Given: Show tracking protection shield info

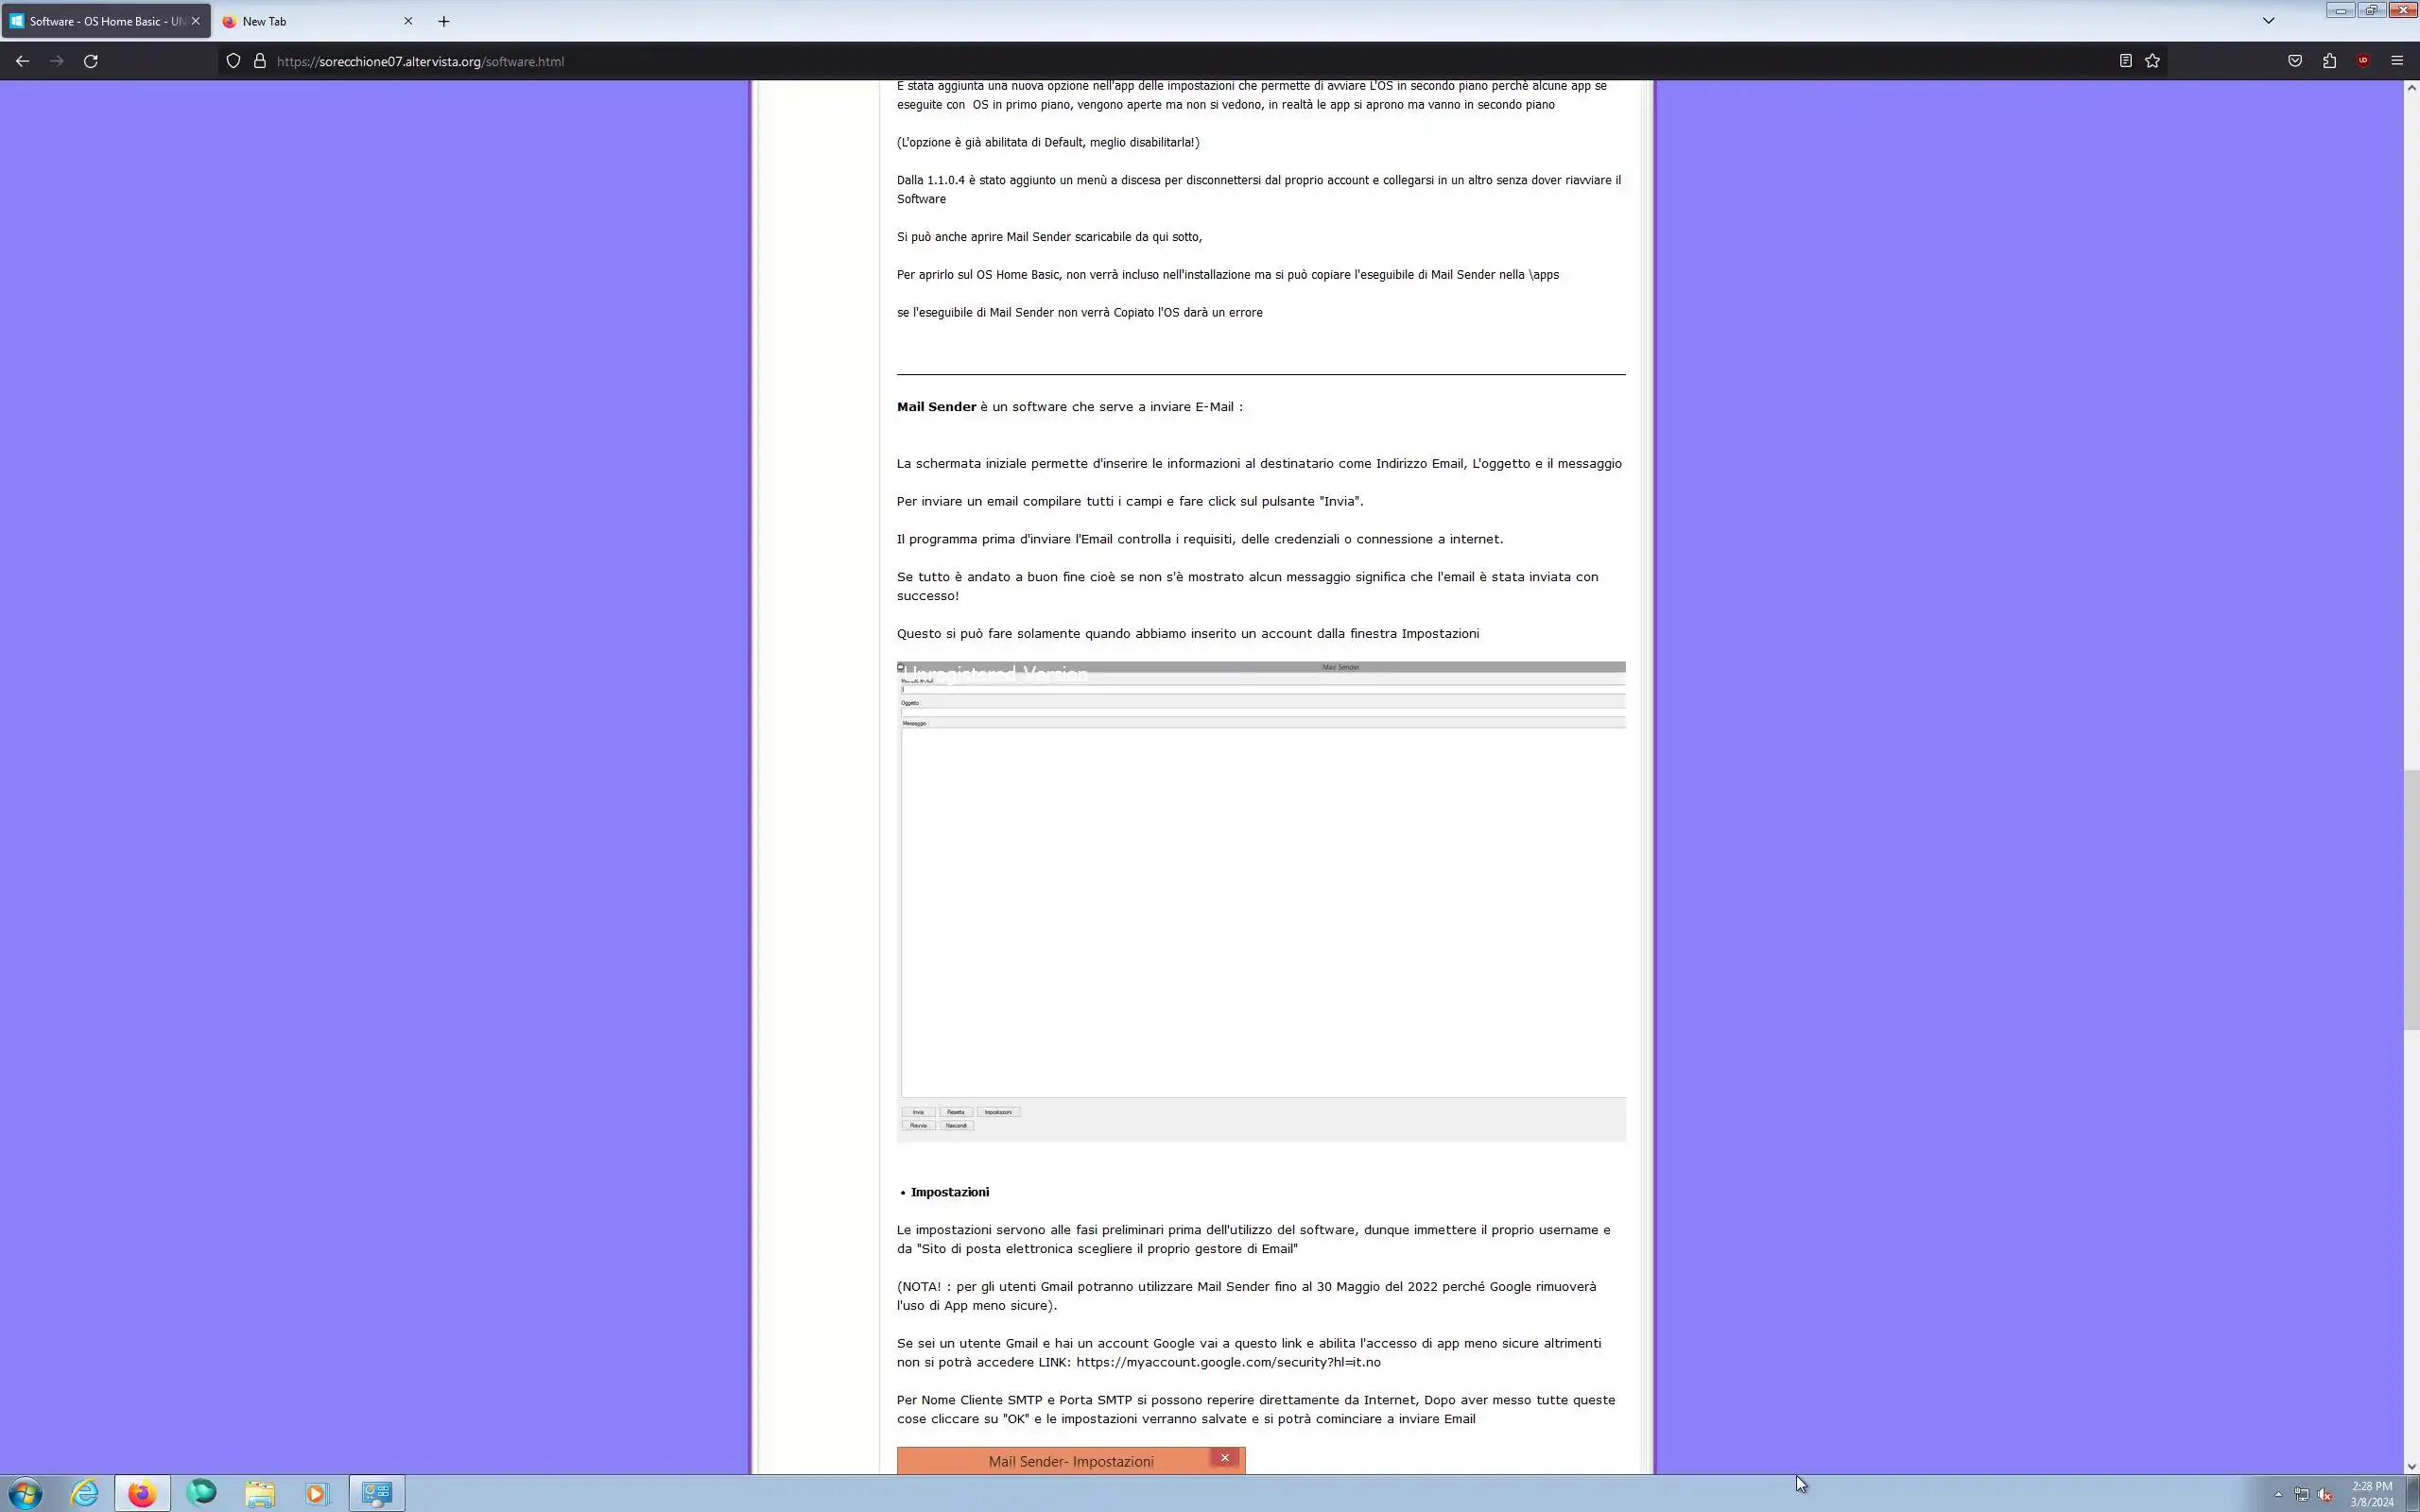Looking at the screenshot, I should tap(233, 61).
